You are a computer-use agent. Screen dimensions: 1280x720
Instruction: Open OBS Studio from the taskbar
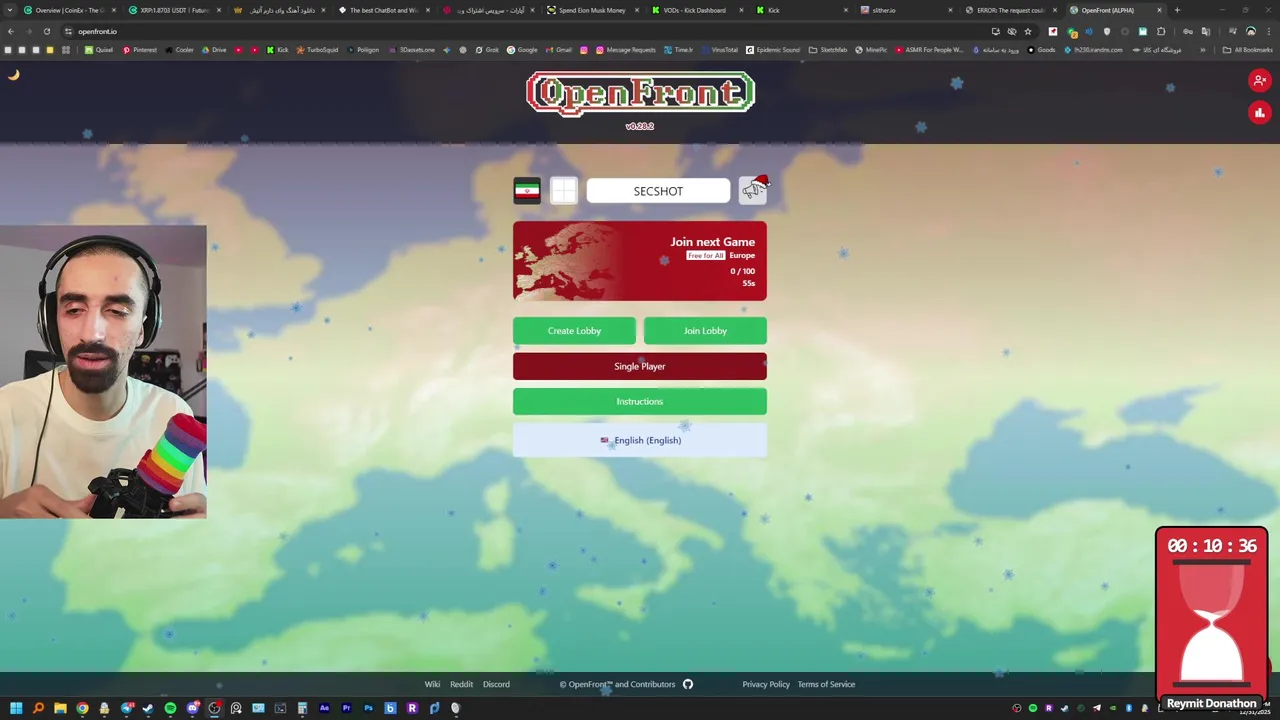click(x=214, y=708)
